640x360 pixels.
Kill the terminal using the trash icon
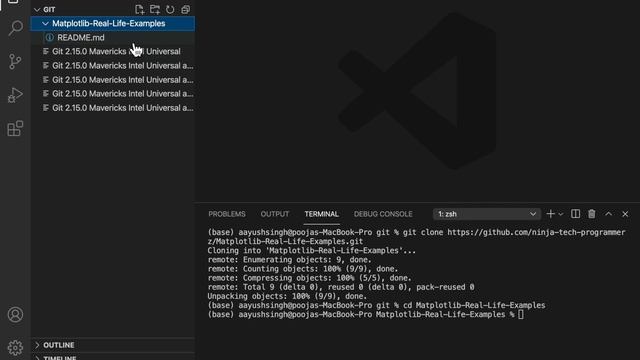[592, 214]
